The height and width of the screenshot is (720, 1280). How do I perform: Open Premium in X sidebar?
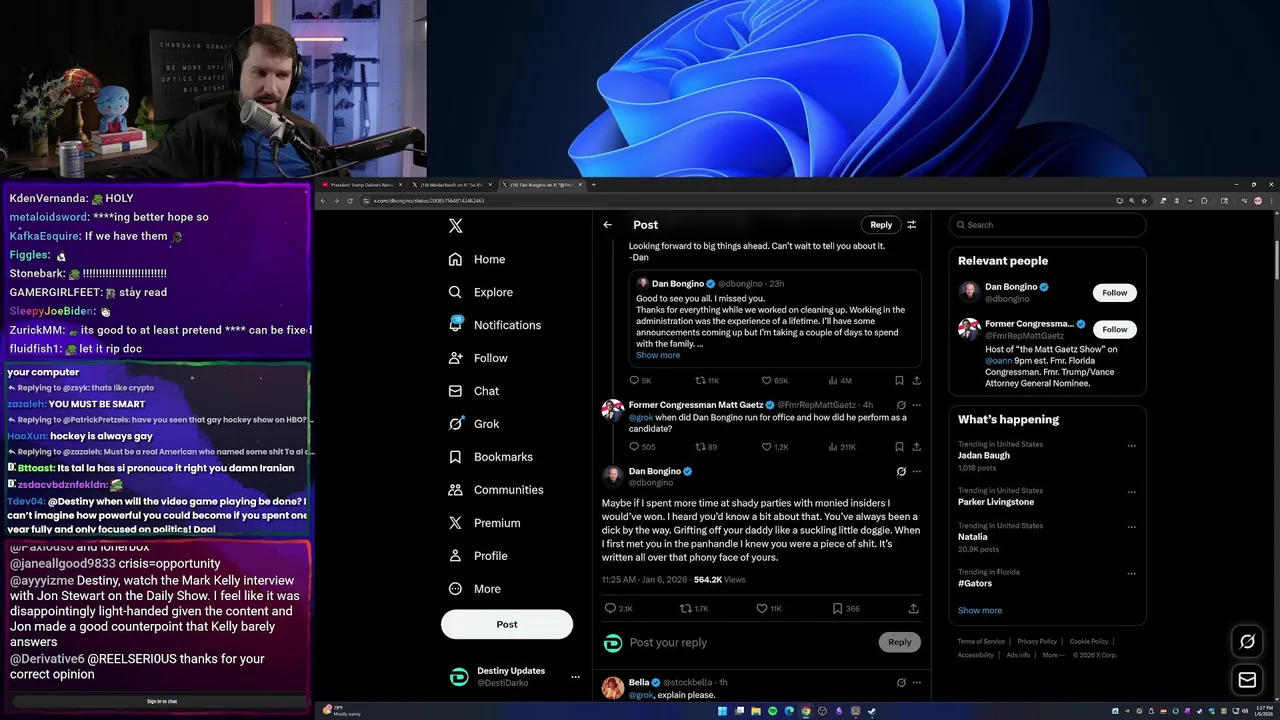(484, 523)
